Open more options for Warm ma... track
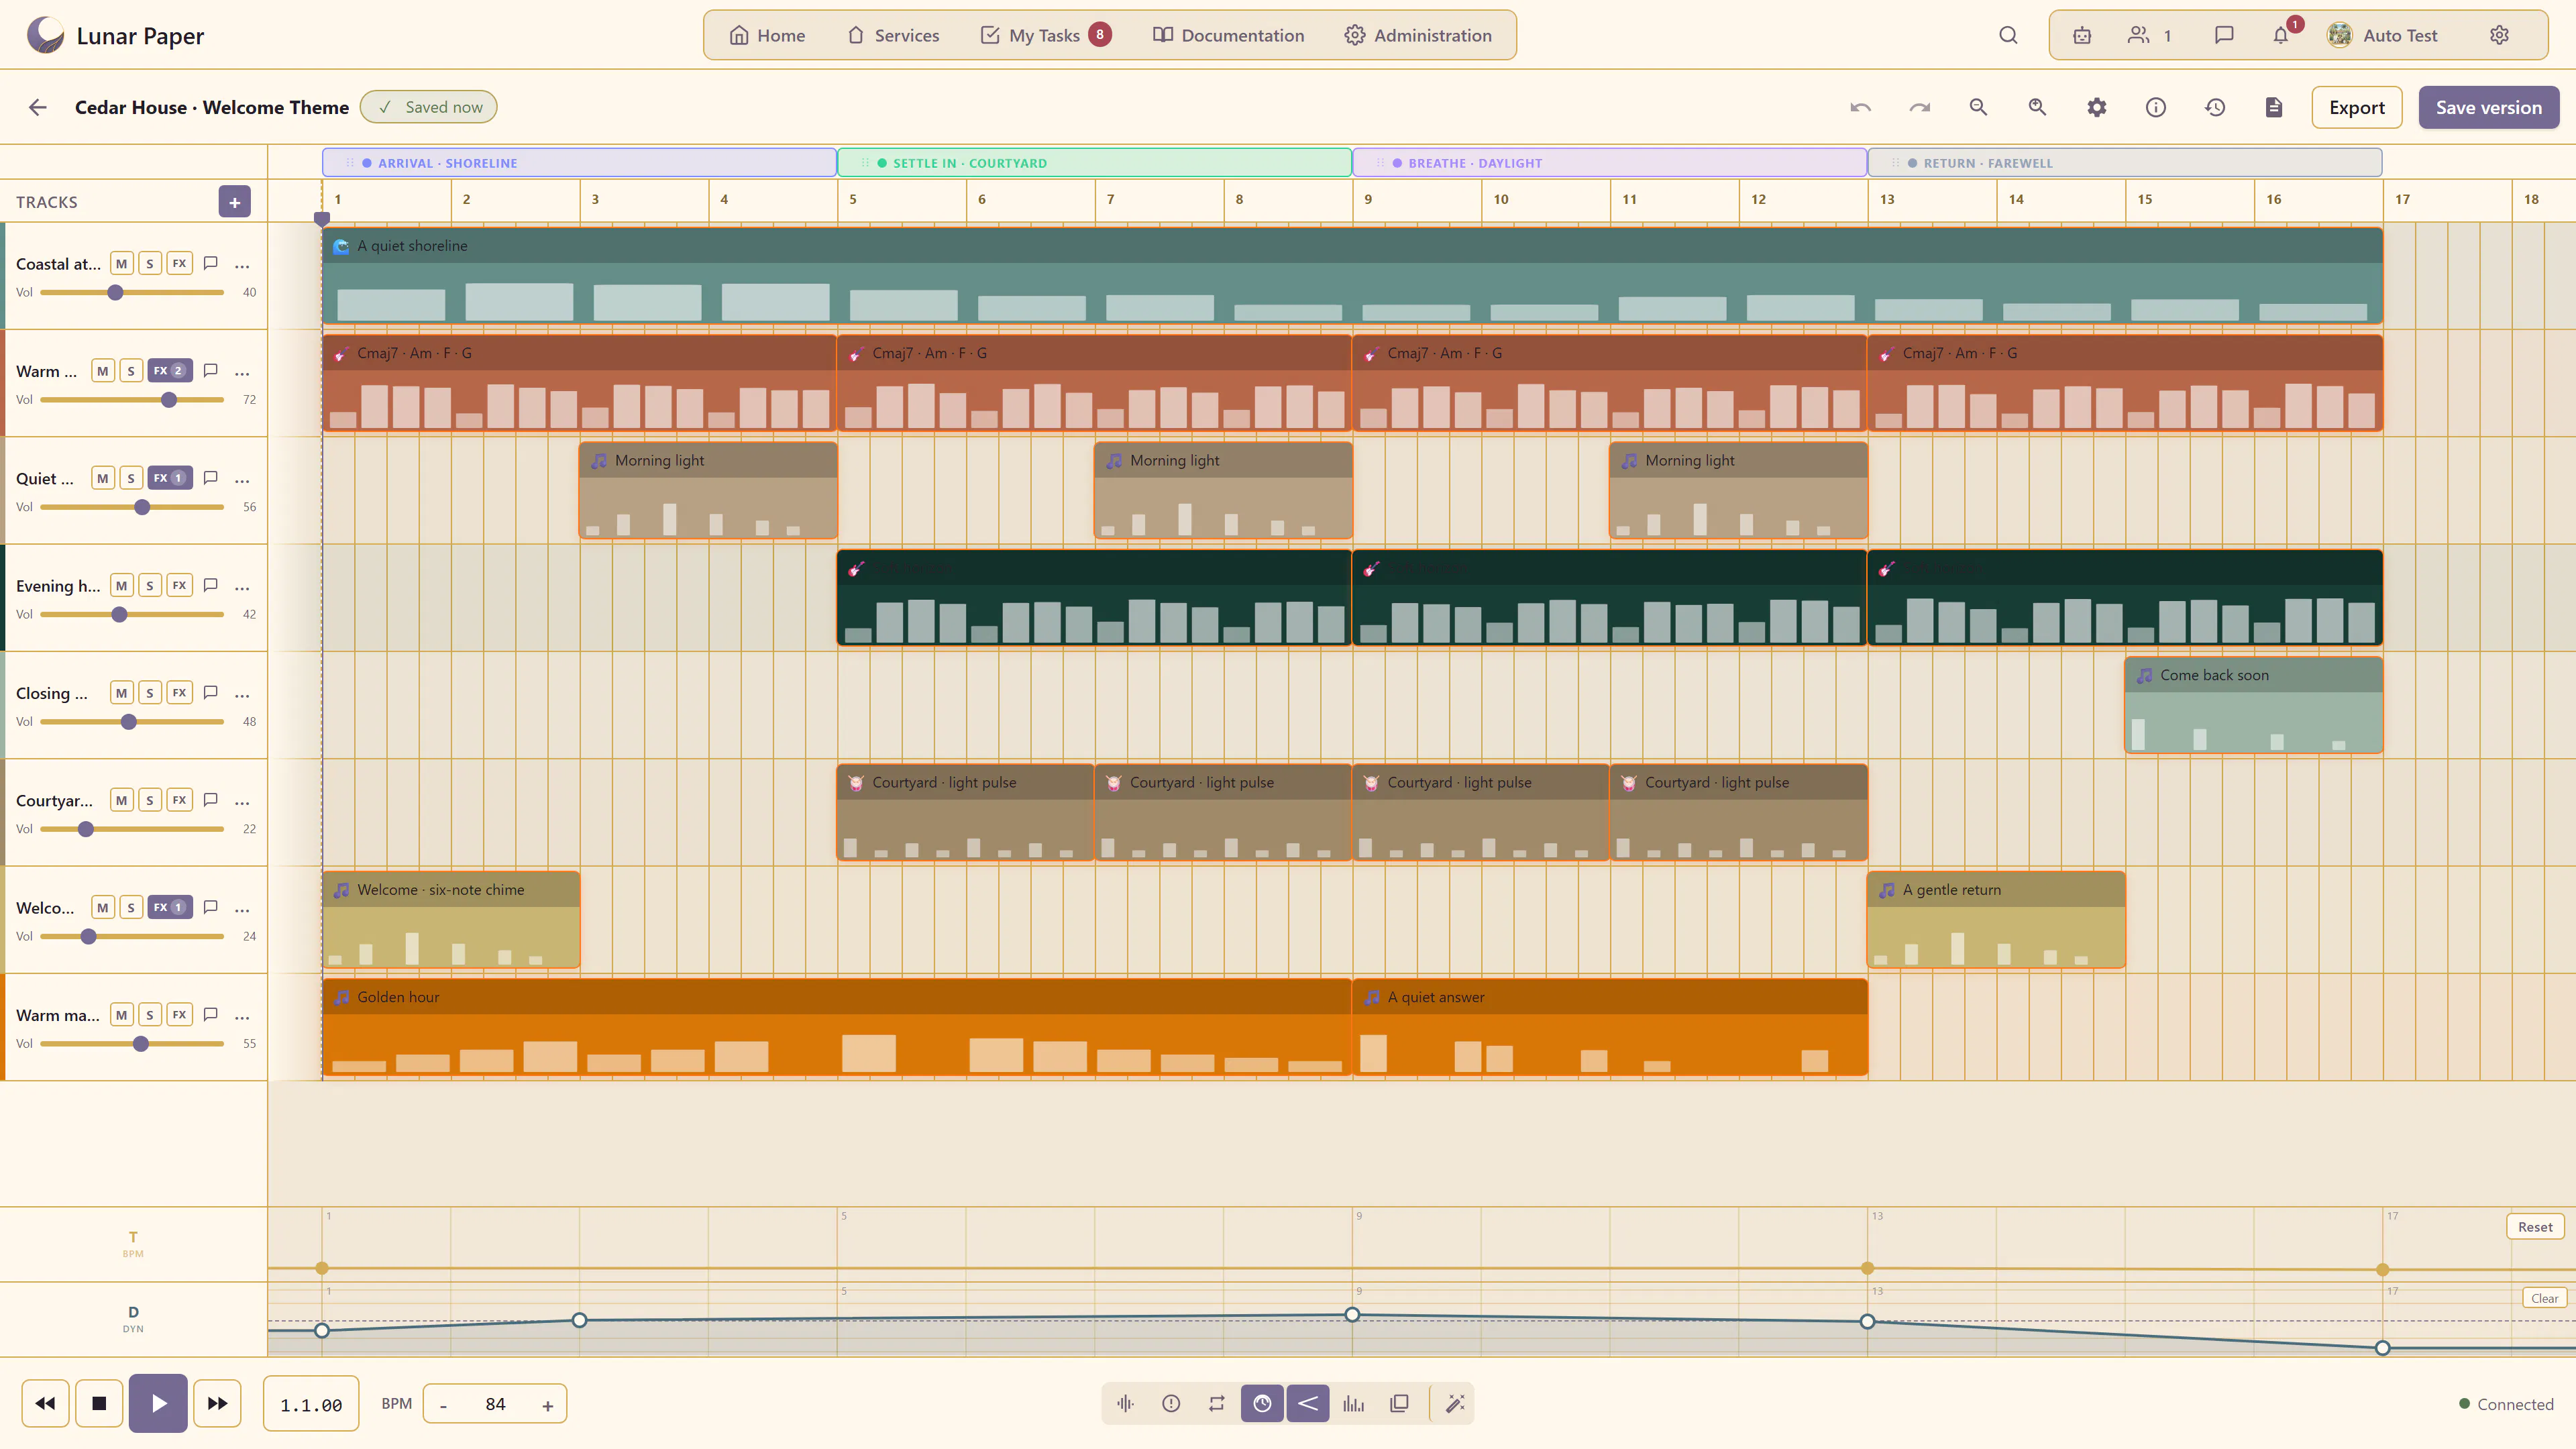2576x1449 pixels. 242,1015
